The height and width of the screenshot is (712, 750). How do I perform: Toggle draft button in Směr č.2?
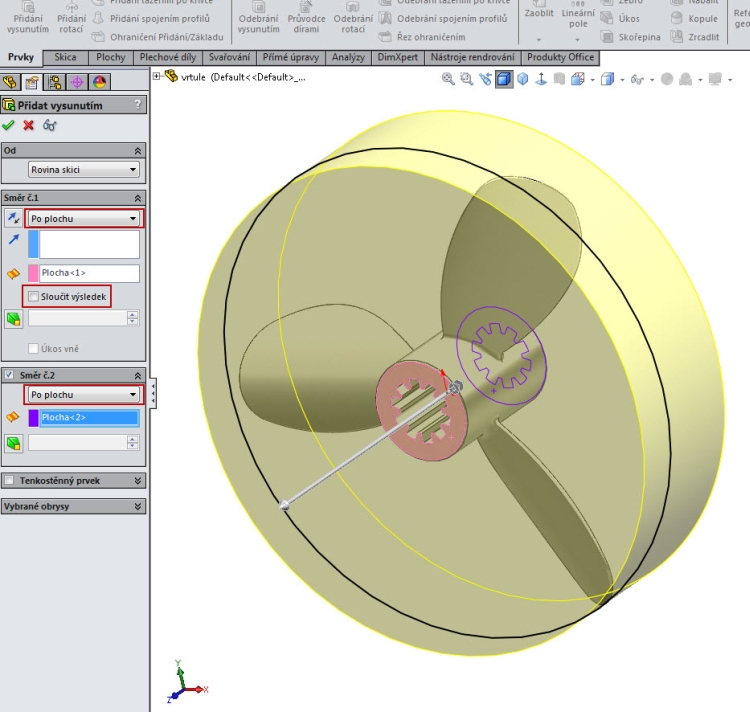[13, 443]
